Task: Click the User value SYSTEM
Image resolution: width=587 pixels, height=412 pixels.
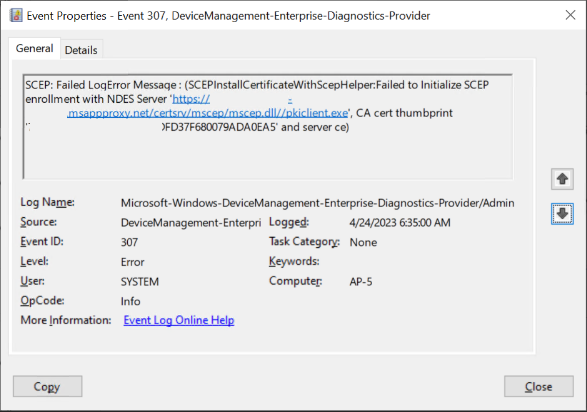Action: tap(140, 281)
